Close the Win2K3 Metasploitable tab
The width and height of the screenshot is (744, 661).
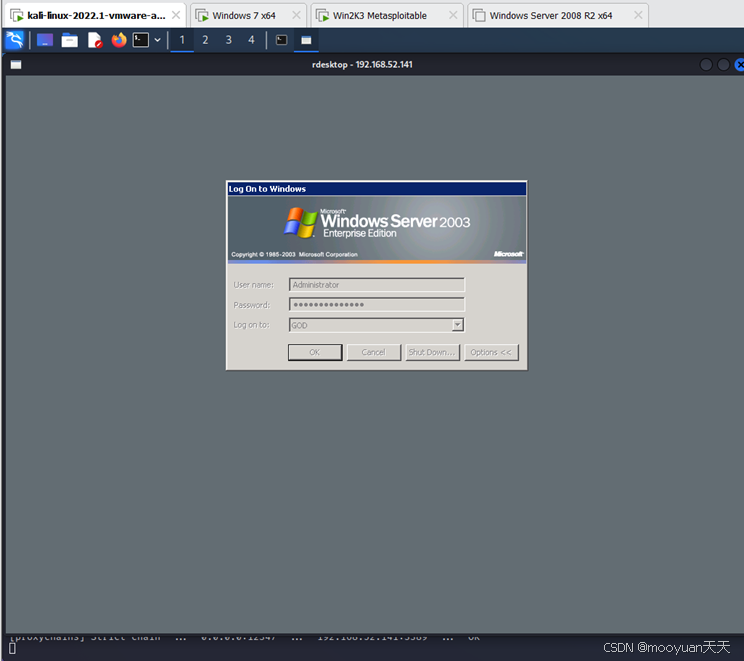tap(453, 15)
